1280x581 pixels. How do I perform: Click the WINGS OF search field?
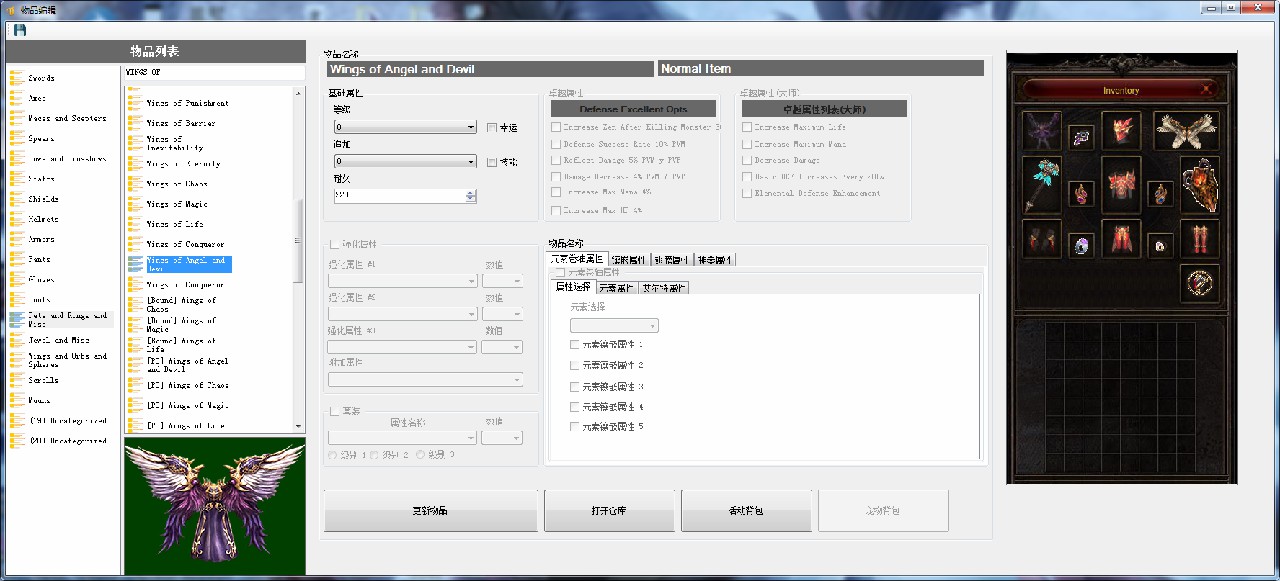point(214,73)
